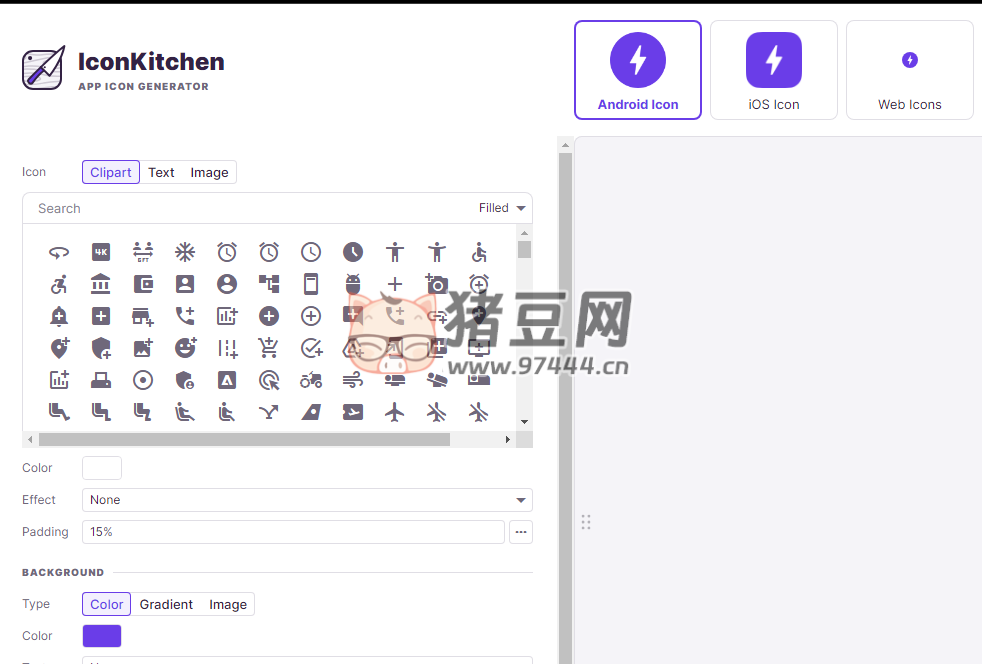Switch icon source to Image
The width and height of the screenshot is (982, 664).
coord(209,172)
